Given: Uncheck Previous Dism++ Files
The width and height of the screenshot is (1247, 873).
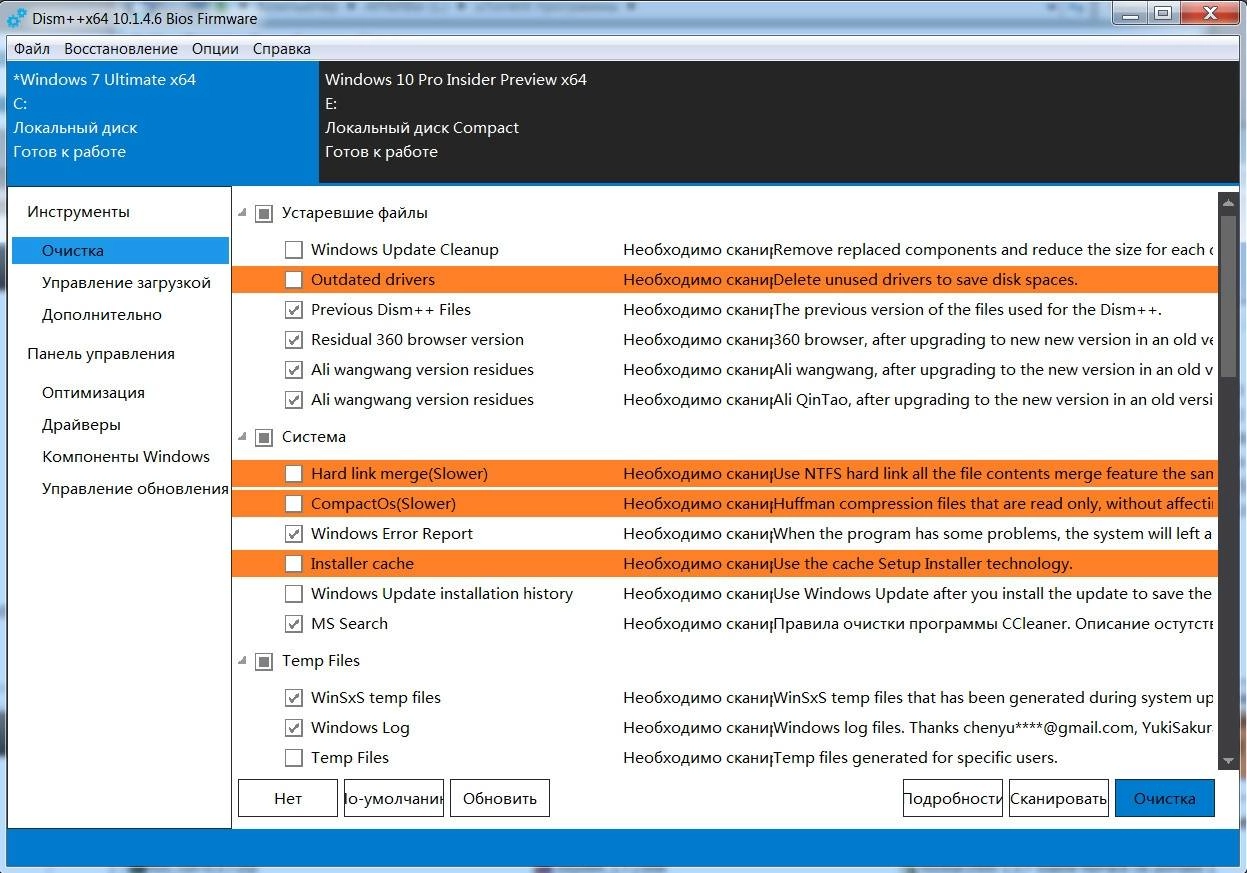Looking at the screenshot, I should point(293,310).
